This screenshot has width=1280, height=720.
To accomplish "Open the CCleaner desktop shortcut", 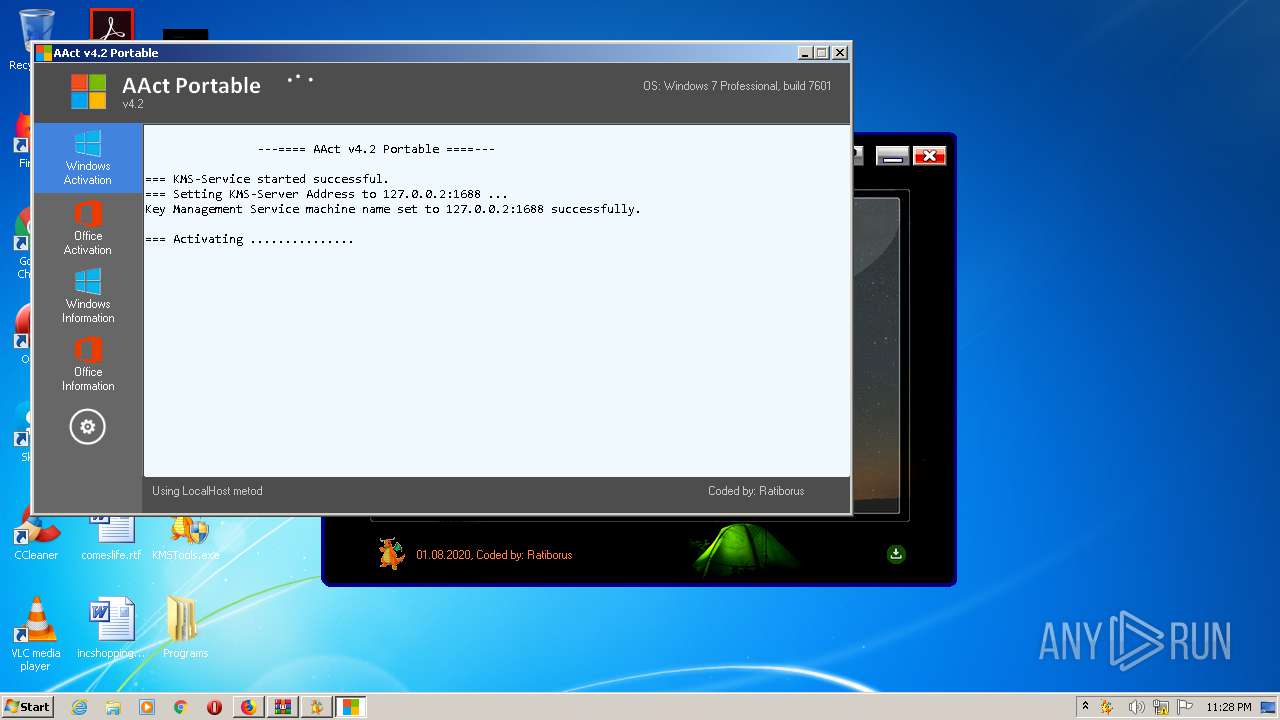I will point(36,534).
